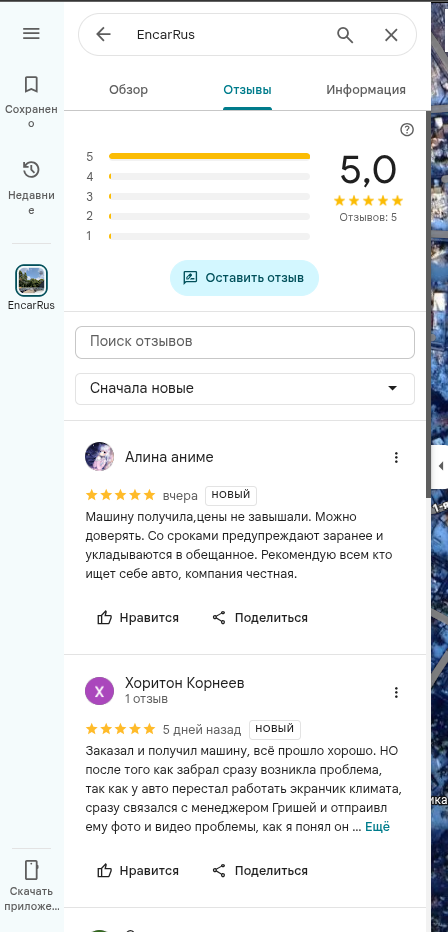Focus the 'Поиск отзывов' search field
Image resolution: width=448 pixels, height=932 pixels.
[x=245, y=342]
